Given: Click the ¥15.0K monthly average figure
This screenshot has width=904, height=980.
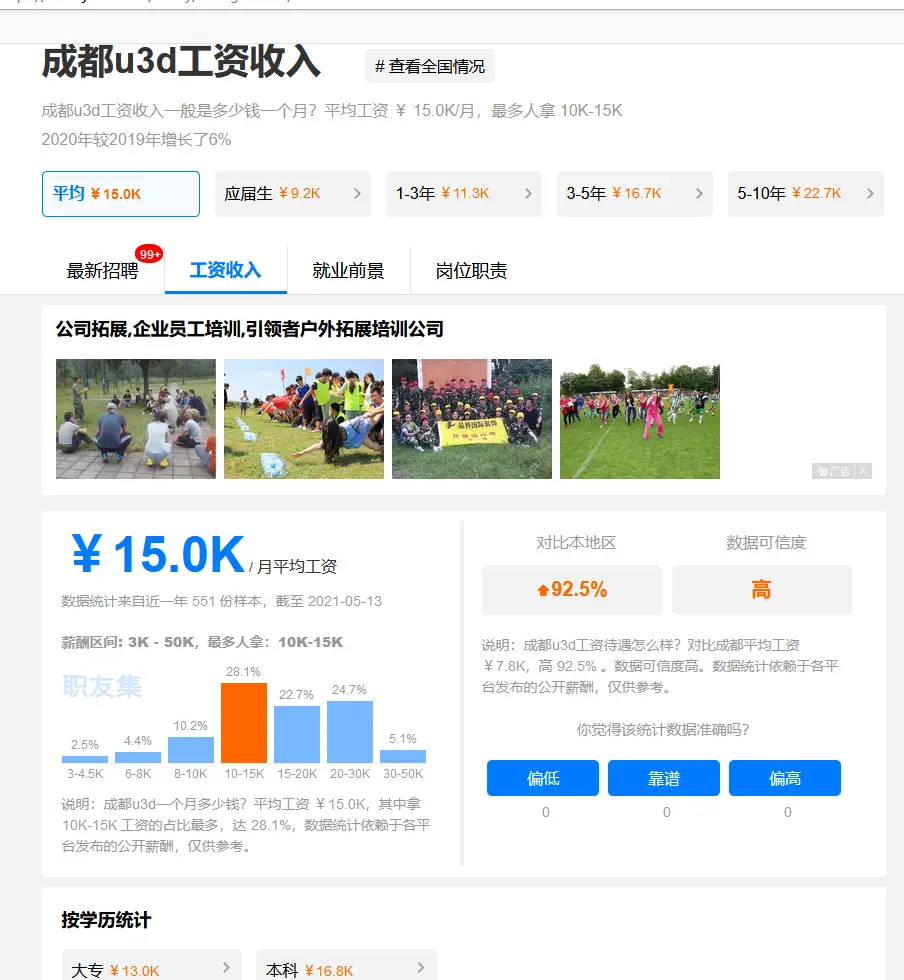Looking at the screenshot, I should pyautogui.click(x=158, y=554).
